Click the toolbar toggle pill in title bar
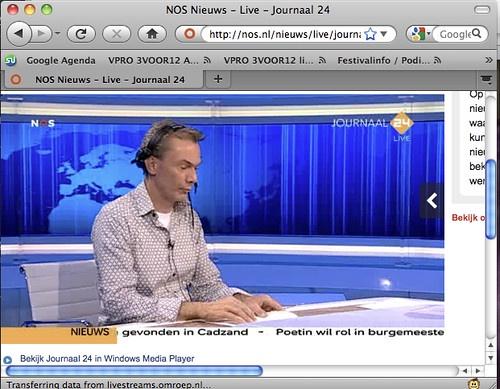Screen dimensions: 500x389 tap(482, 10)
